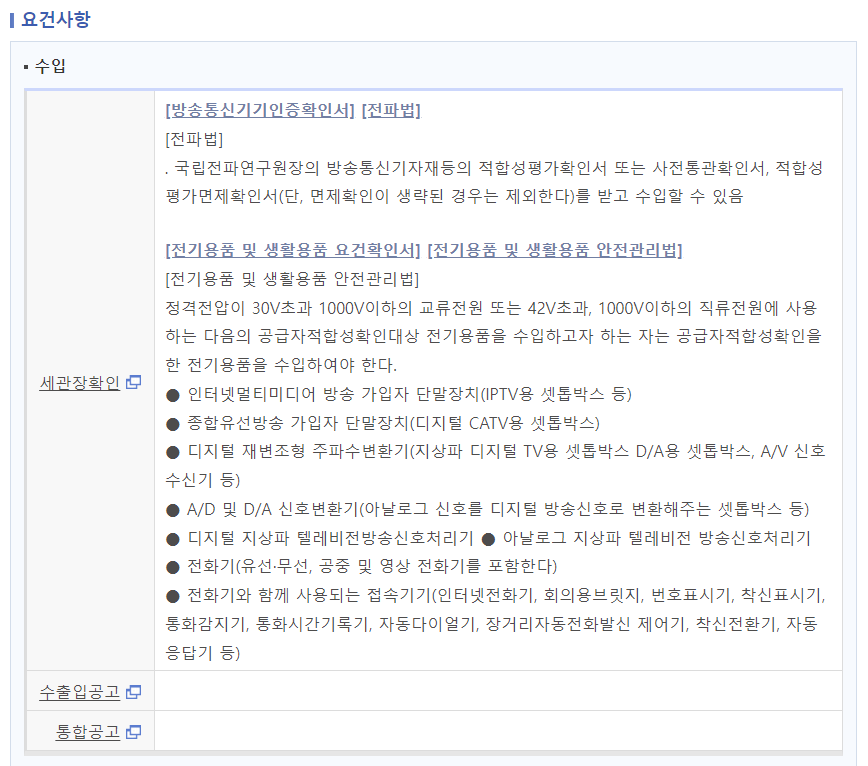Click the IPTV용 셋톱박스 bullet item
The width and height of the screenshot is (868, 766).
coord(400,393)
